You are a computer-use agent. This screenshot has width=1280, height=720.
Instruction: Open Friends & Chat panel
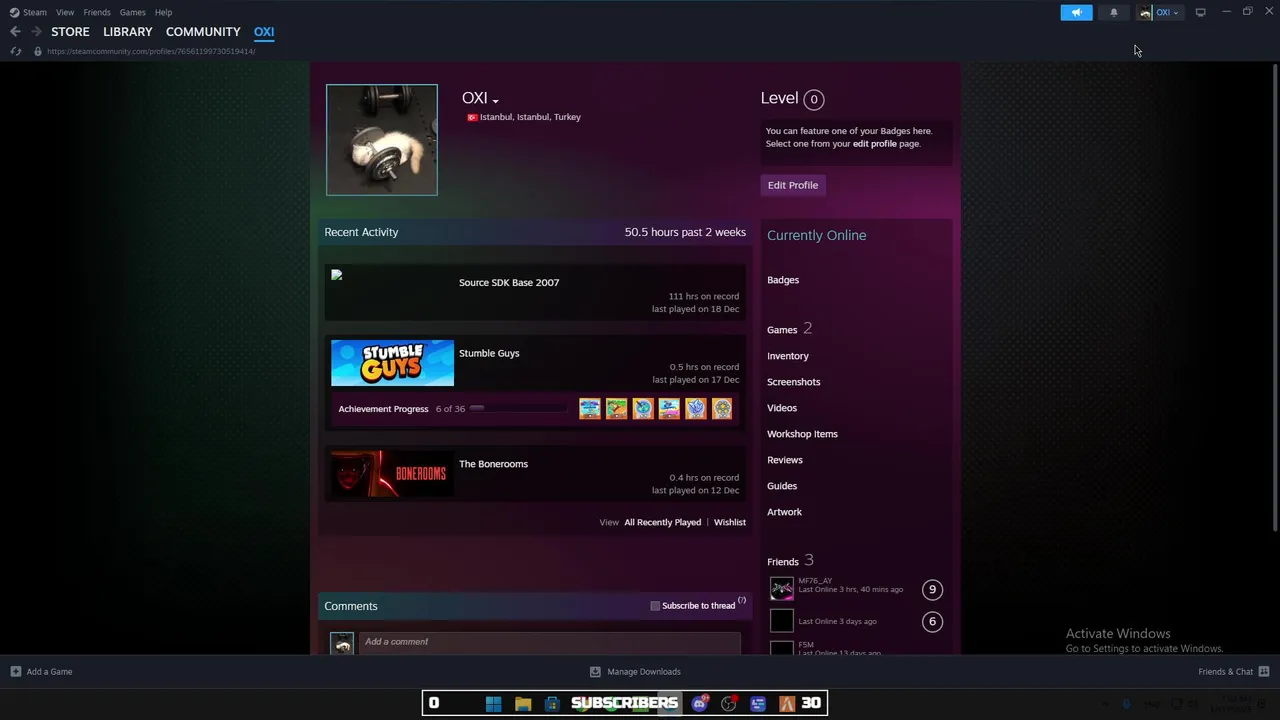[1233, 672]
